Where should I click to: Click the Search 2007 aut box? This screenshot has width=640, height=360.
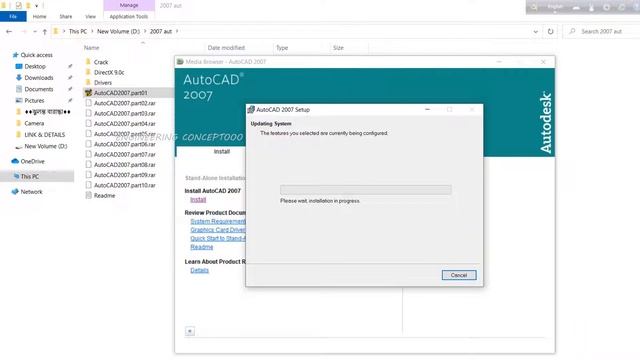pos(602,31)
